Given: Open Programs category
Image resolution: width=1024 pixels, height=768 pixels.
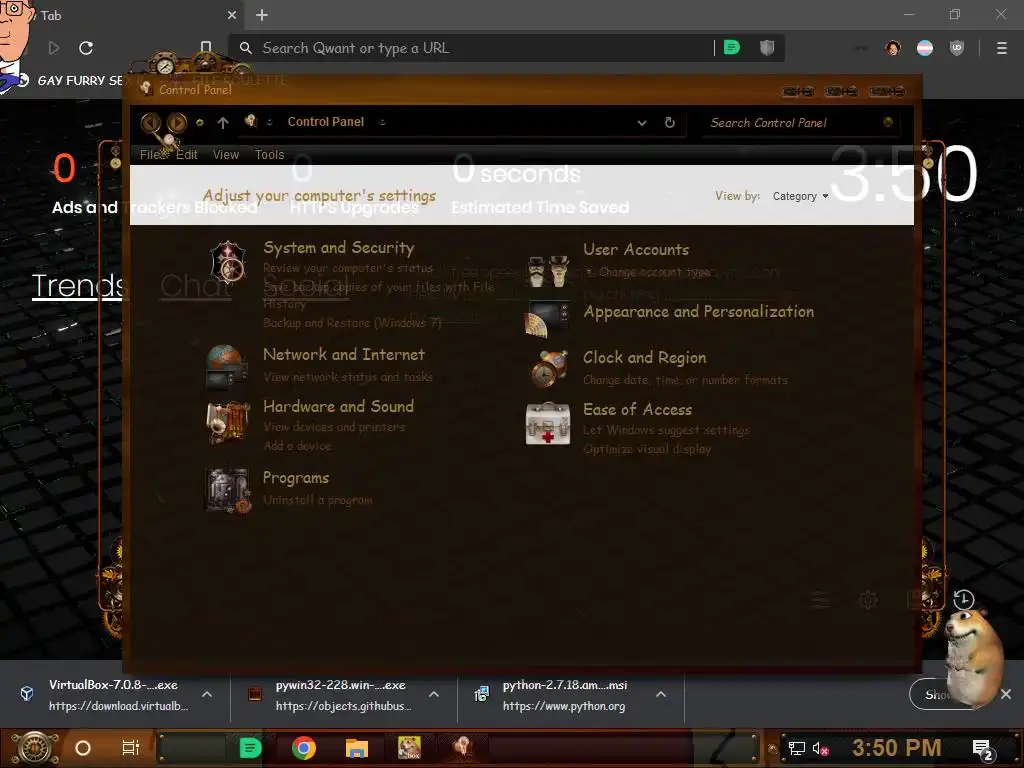Looking at the screenshot, I should 296,478.
